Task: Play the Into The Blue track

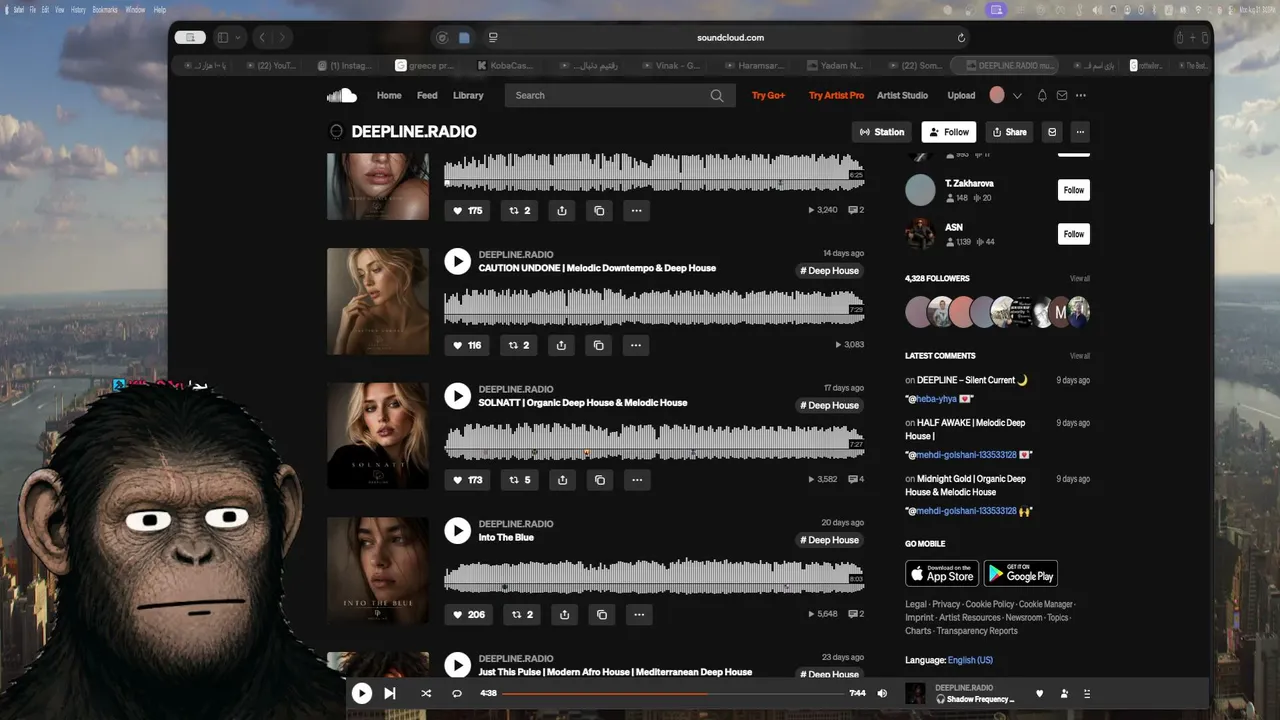Action: click(457, 531)
